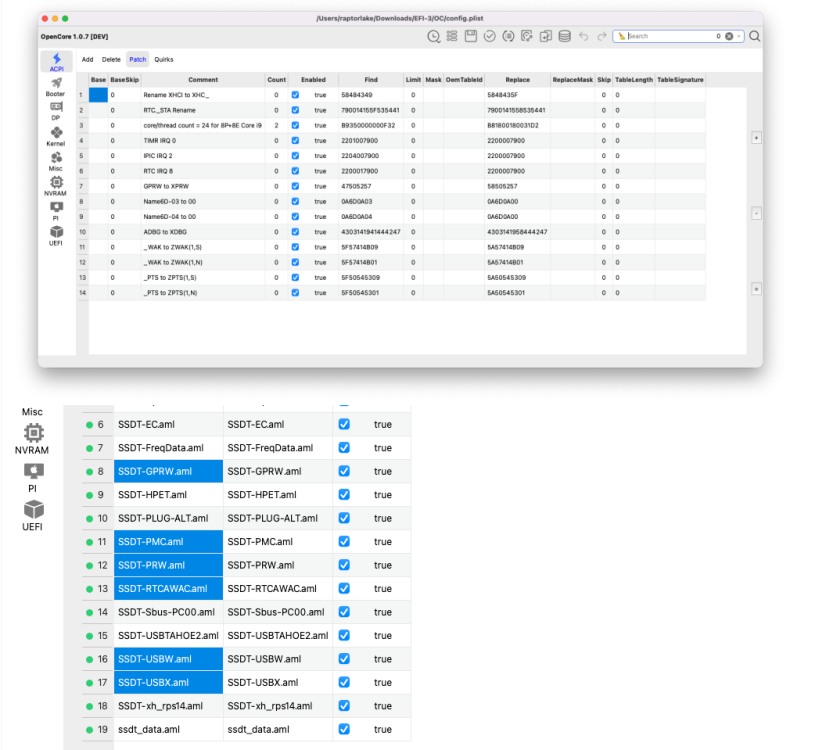
Task: Click the Replace column header
Action: tap(517, 80)
